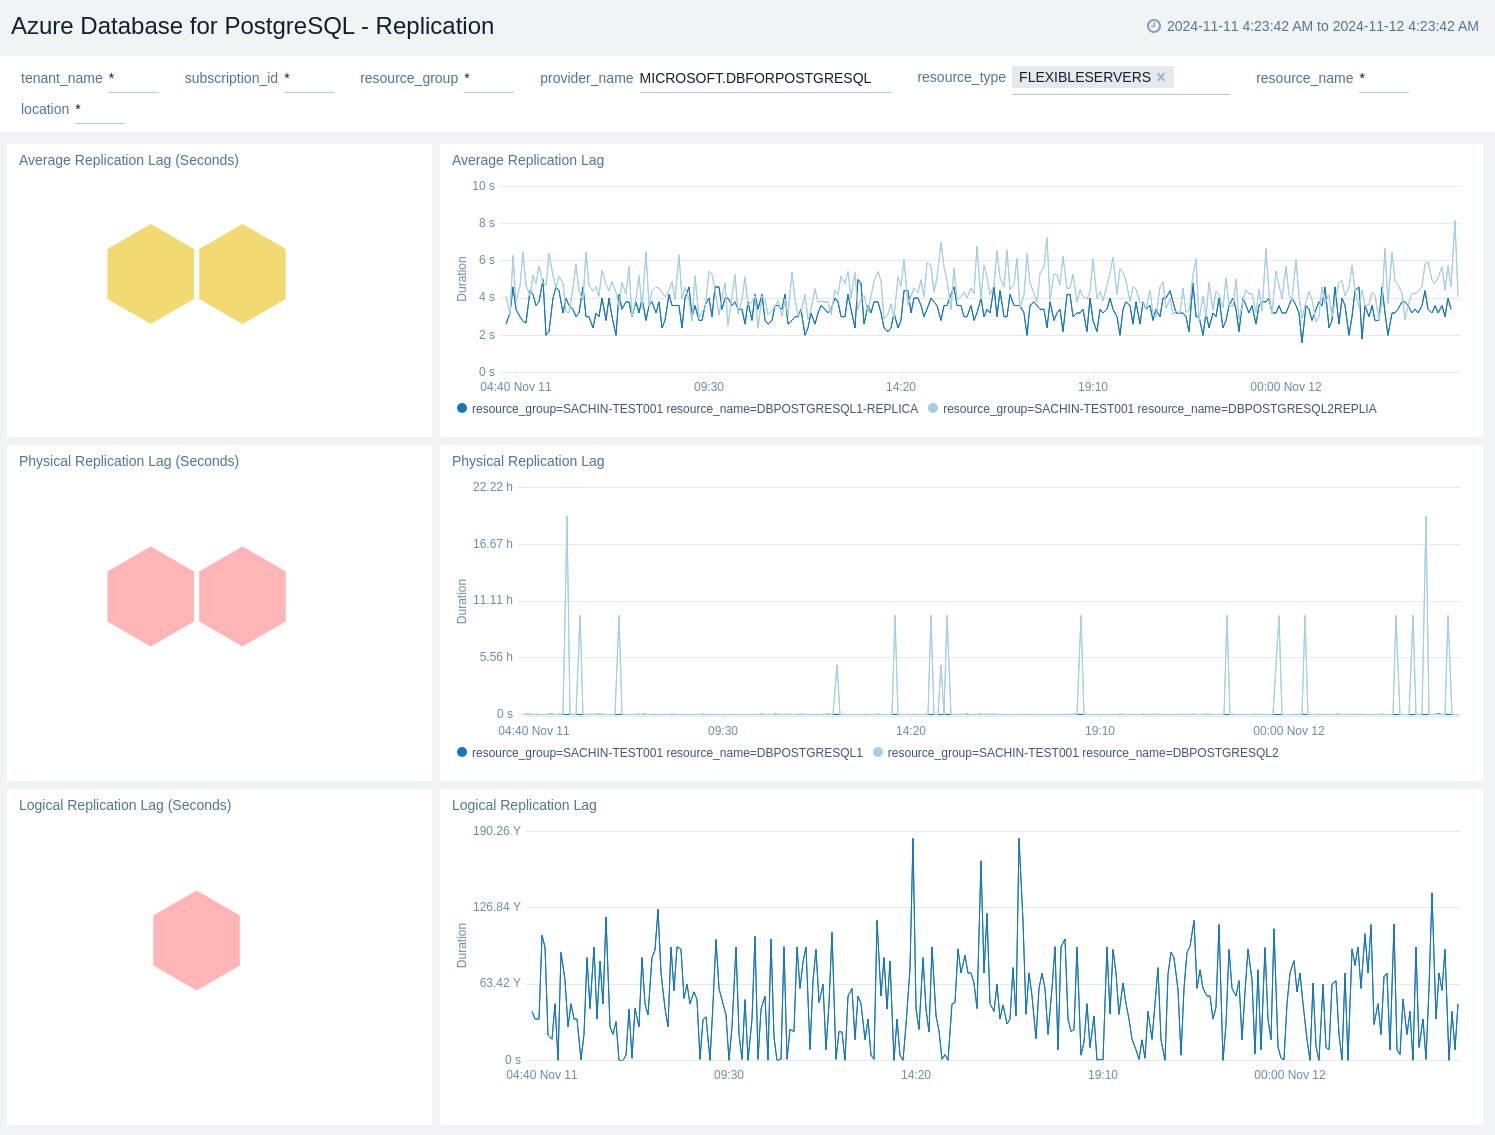Click the 16.67 h axis label
1495x1135 pixels.
click(493, 544)
